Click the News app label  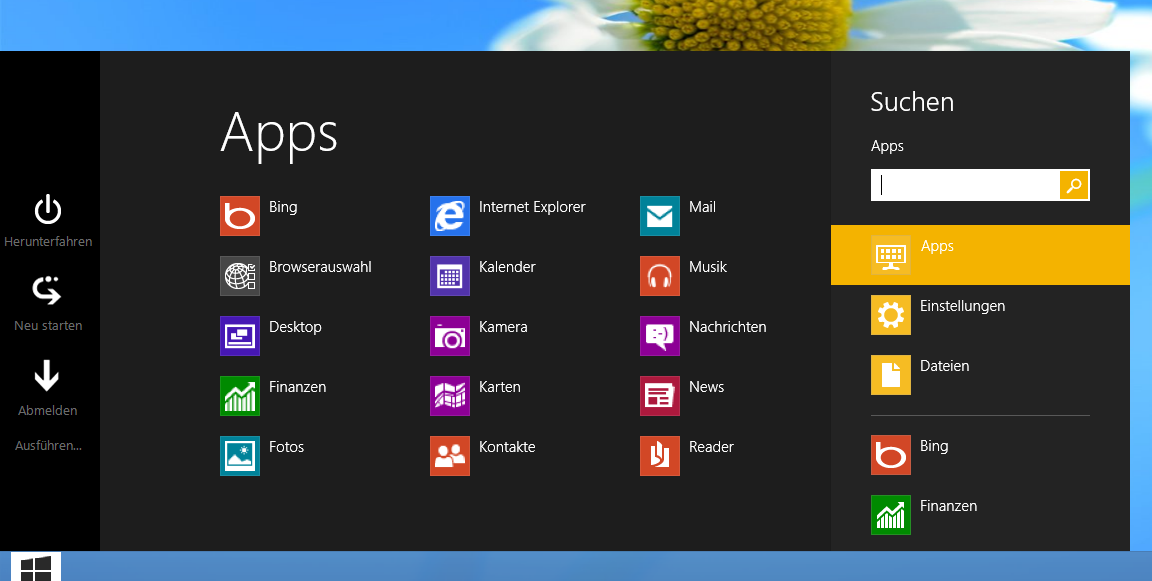707,387
